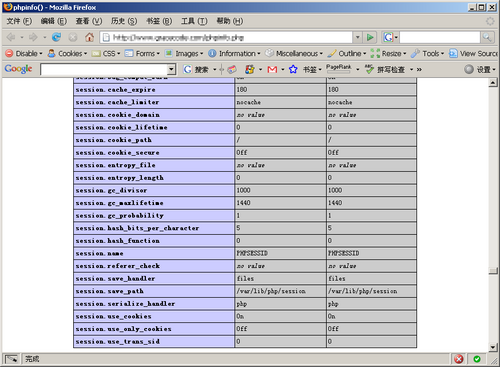Open the 设置 settings button
This screenshot has height=367, width=500.
480,69
